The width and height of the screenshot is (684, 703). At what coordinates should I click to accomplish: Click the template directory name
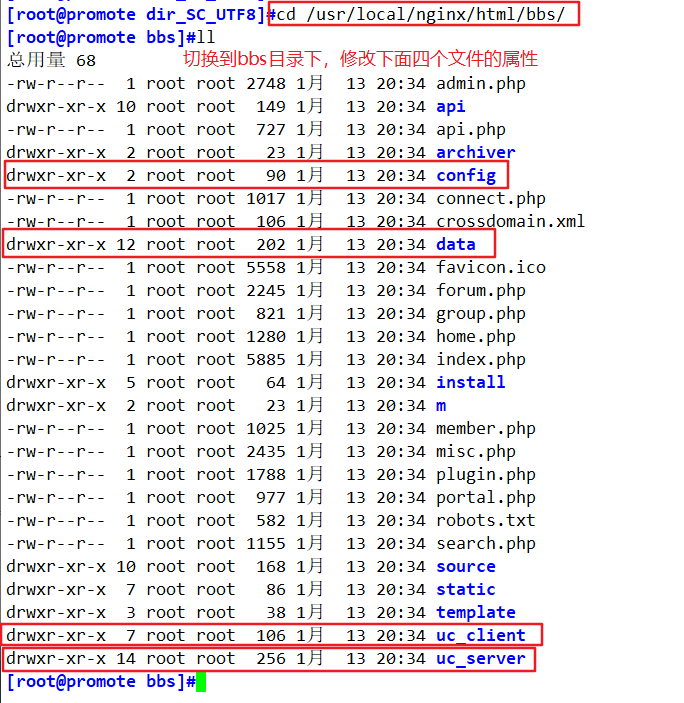point(476,612)
